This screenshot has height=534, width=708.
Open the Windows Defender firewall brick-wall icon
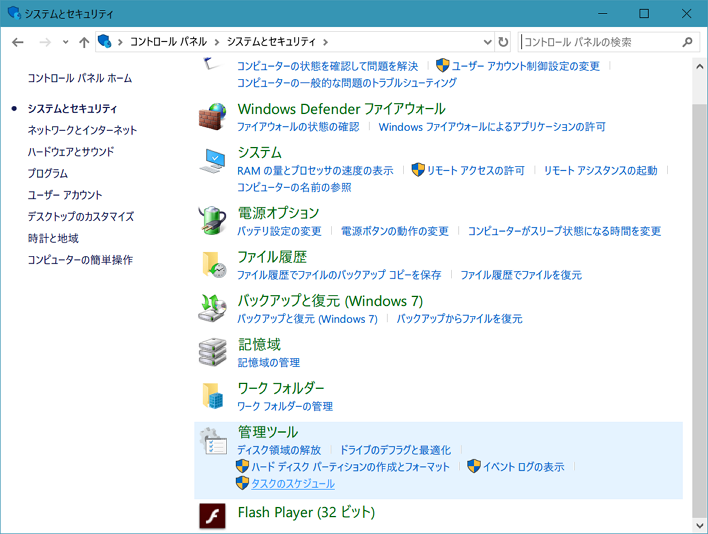click(x=213, y=116)
